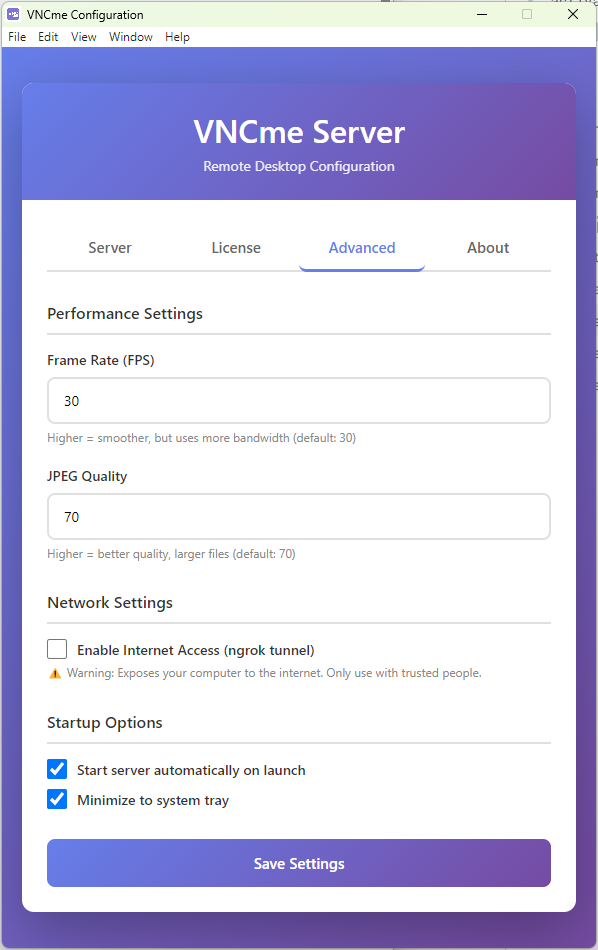Select the JPEG Quality input field
This screenshot has width=598, height=950.
pyautogui.click(x=298, y=516)
